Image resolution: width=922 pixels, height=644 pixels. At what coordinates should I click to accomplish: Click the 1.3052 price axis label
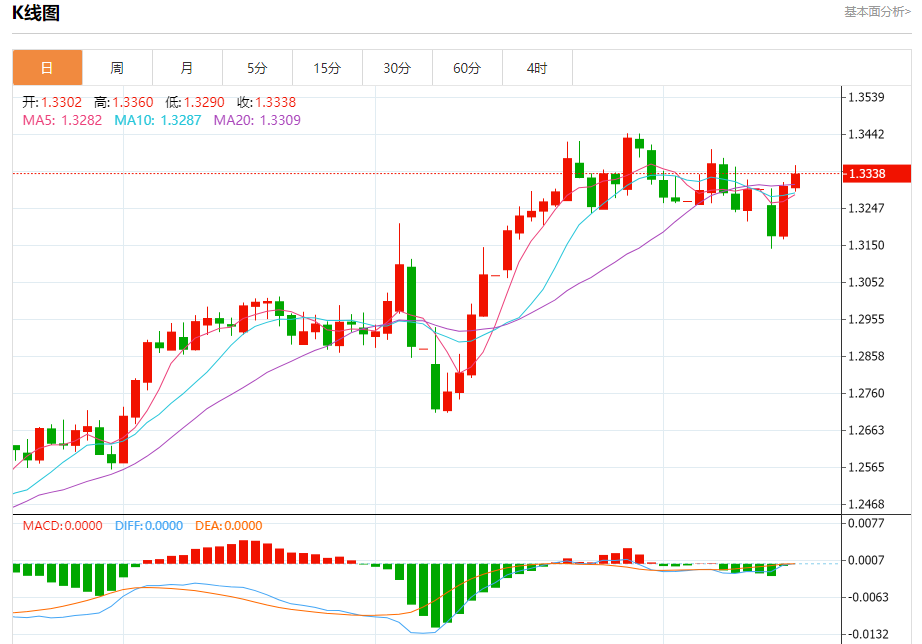(866, 282)
